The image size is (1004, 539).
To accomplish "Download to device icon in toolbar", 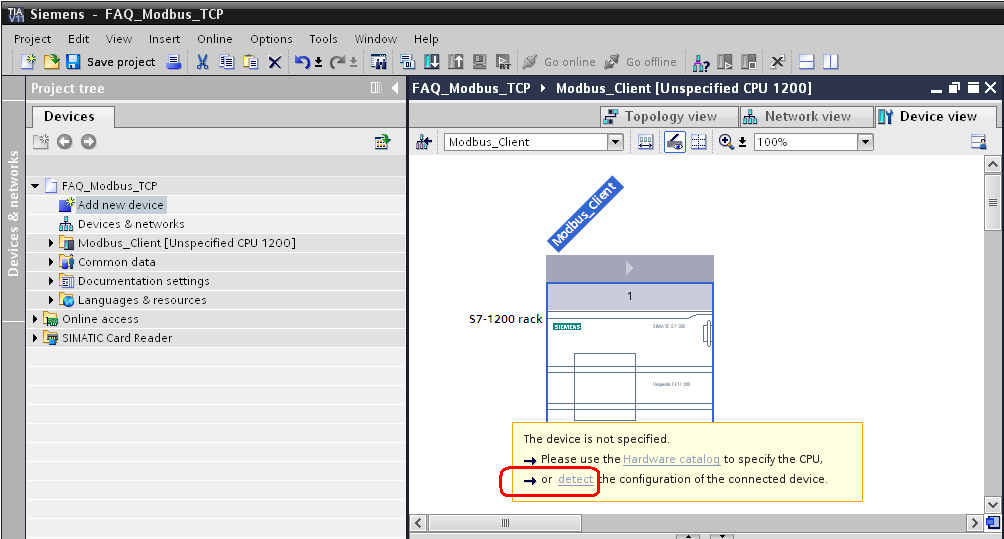I will [432, 62].
